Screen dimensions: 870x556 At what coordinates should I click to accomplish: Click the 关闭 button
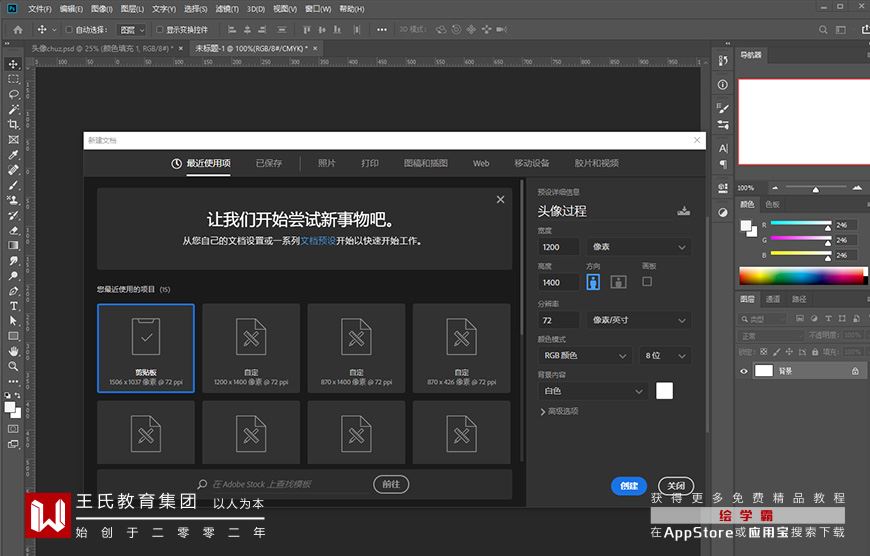click(x=676, y=486)
